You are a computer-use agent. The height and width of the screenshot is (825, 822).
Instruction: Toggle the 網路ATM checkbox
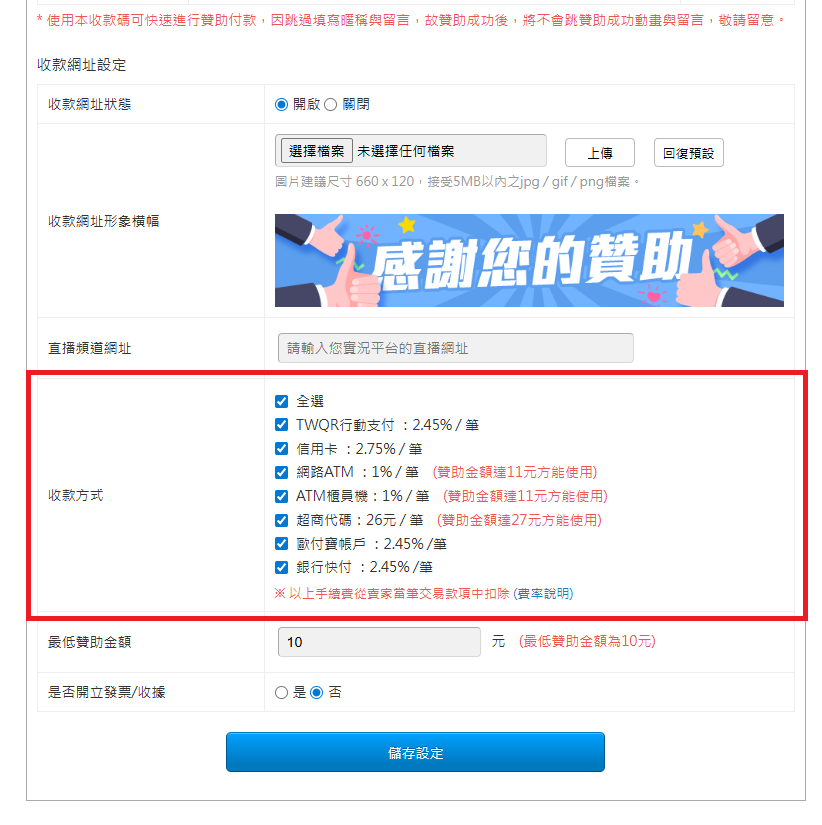282,472
